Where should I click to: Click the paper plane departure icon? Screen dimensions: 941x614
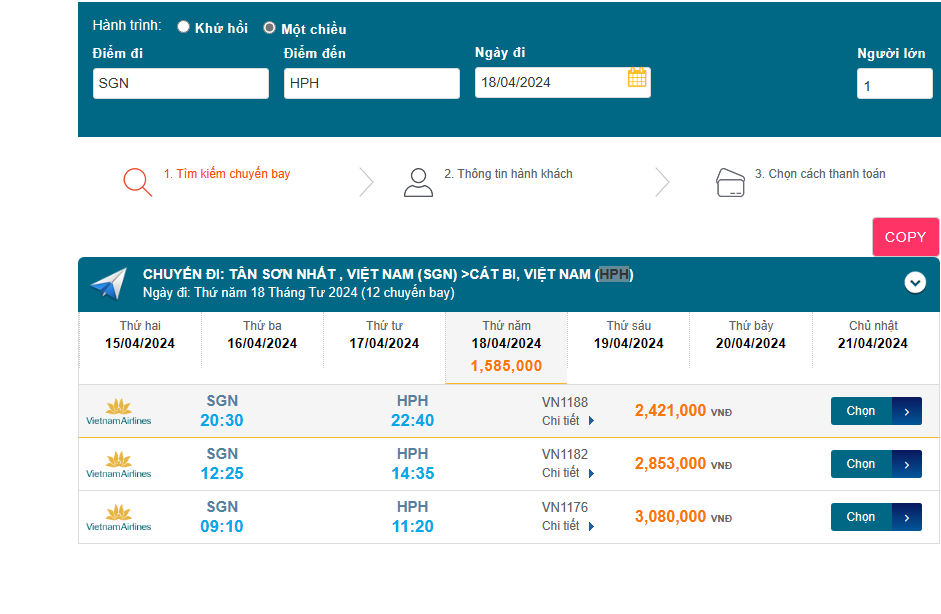coord(108,283)
